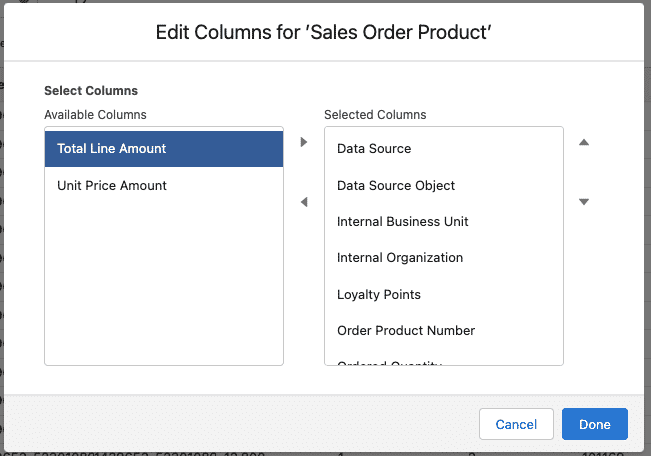Click the Selected Columns label
Viewport: 651px width, 456px height.
[x=375, y=115]
